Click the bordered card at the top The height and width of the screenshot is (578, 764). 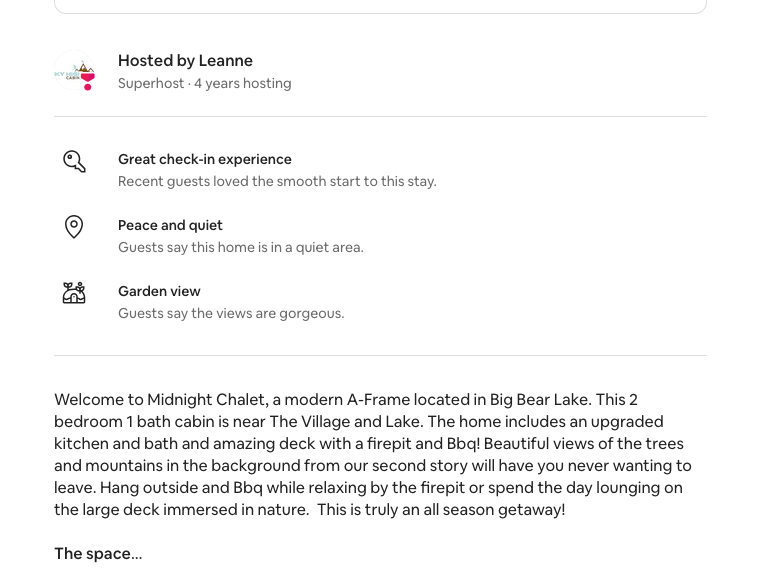[x=380, y=5]
